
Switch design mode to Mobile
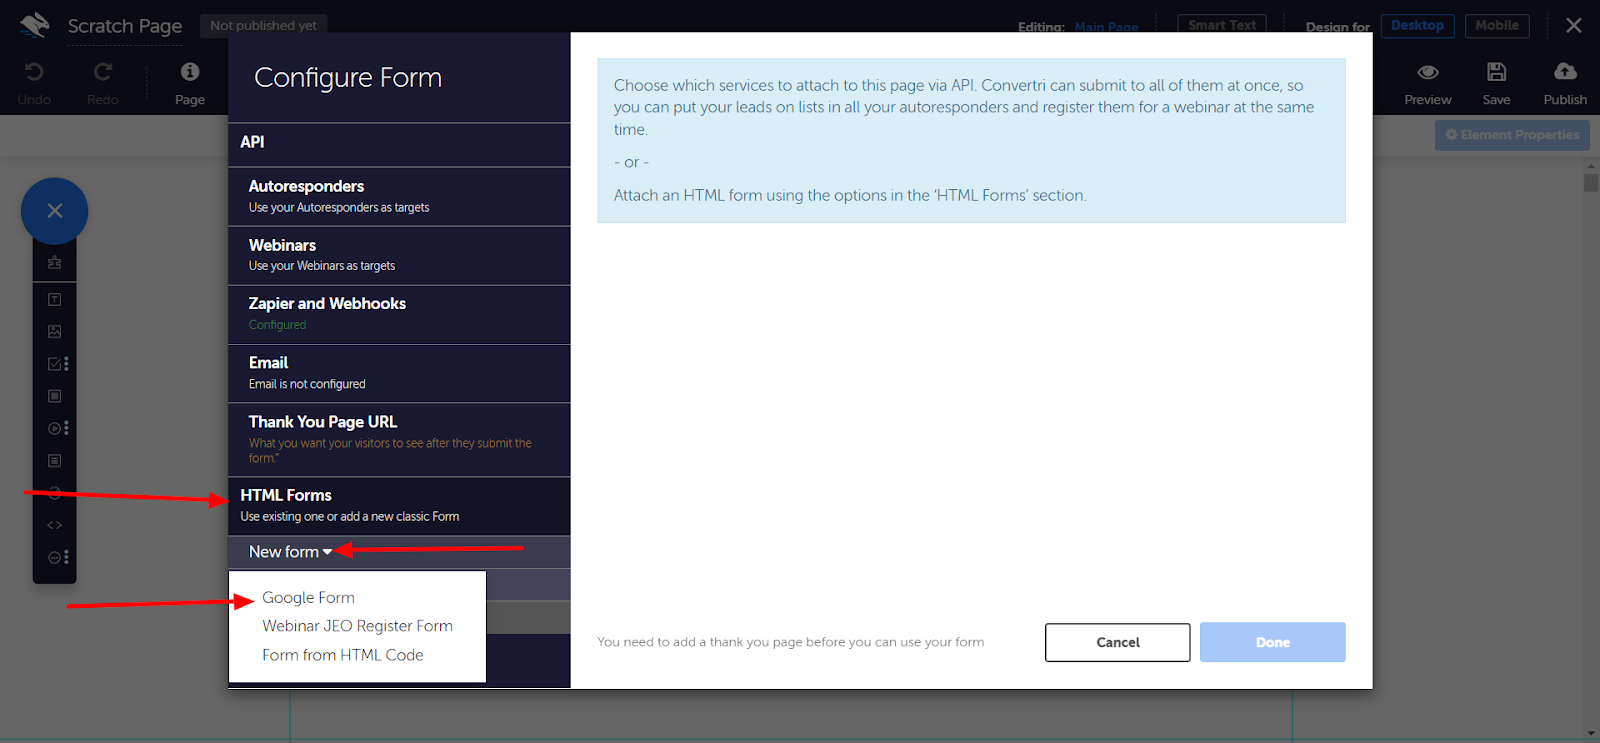1497,26
